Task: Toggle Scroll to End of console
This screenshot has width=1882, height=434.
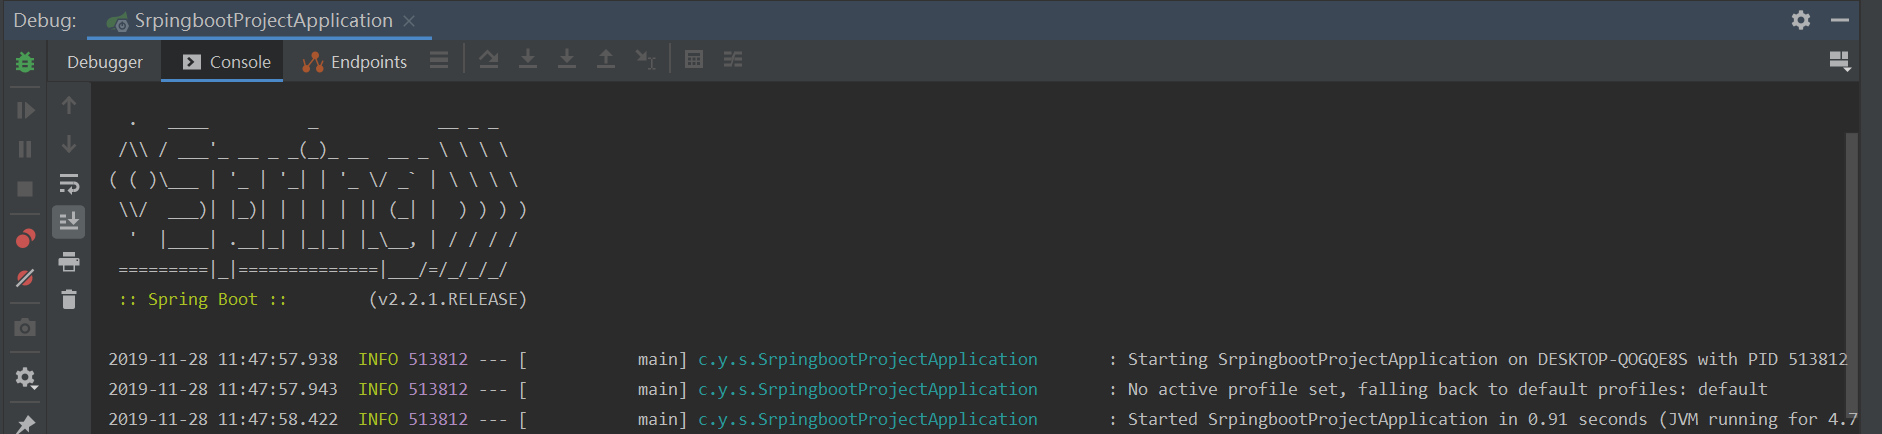Action: [69, 221]
